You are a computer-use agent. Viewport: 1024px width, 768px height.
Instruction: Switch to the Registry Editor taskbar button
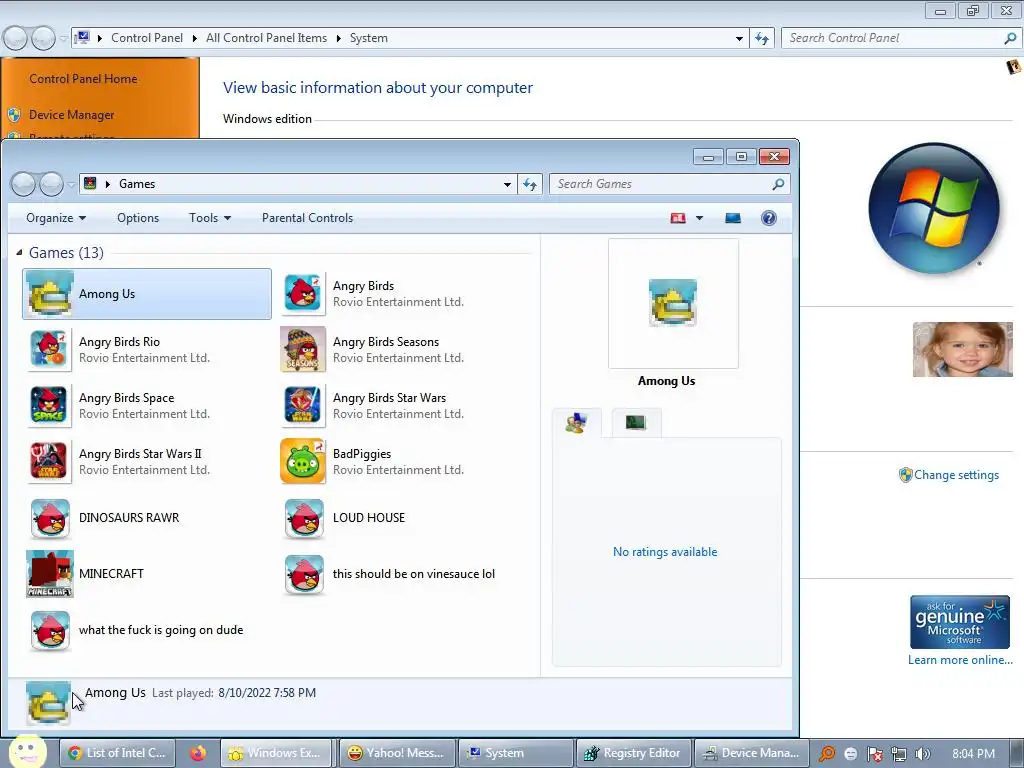click(x=633, y=753)
